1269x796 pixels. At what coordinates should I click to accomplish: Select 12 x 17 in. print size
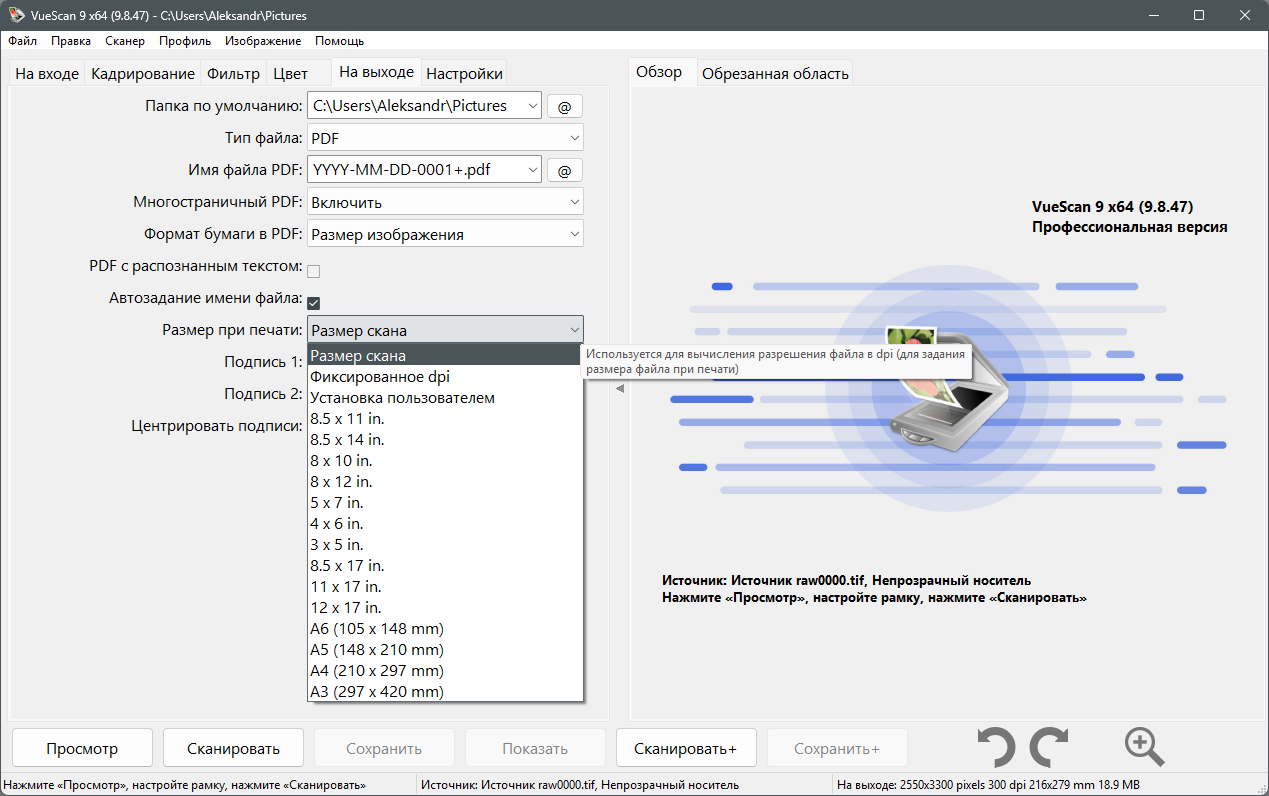click(x=445, y=608)
